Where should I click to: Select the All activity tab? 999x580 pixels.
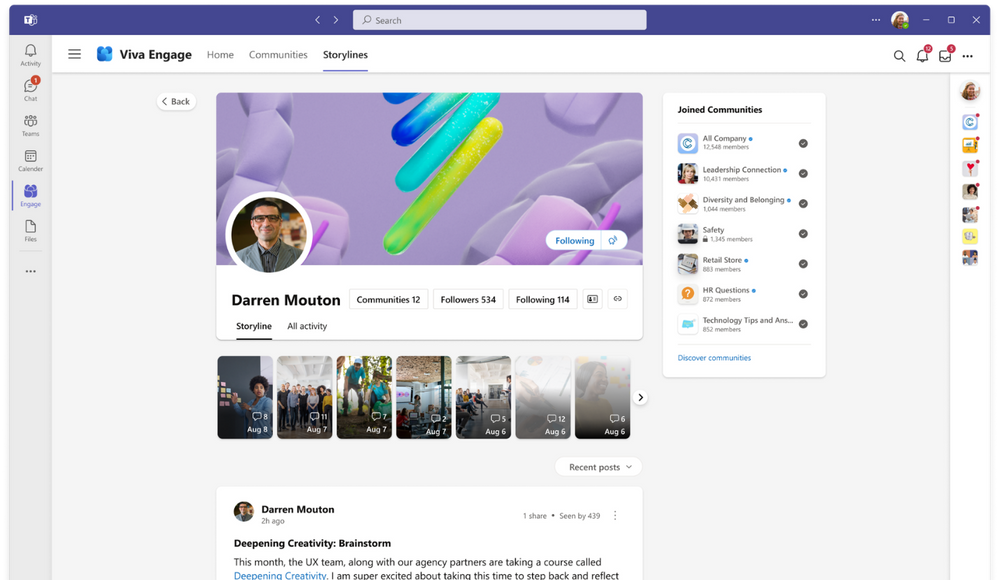[307, 326]
